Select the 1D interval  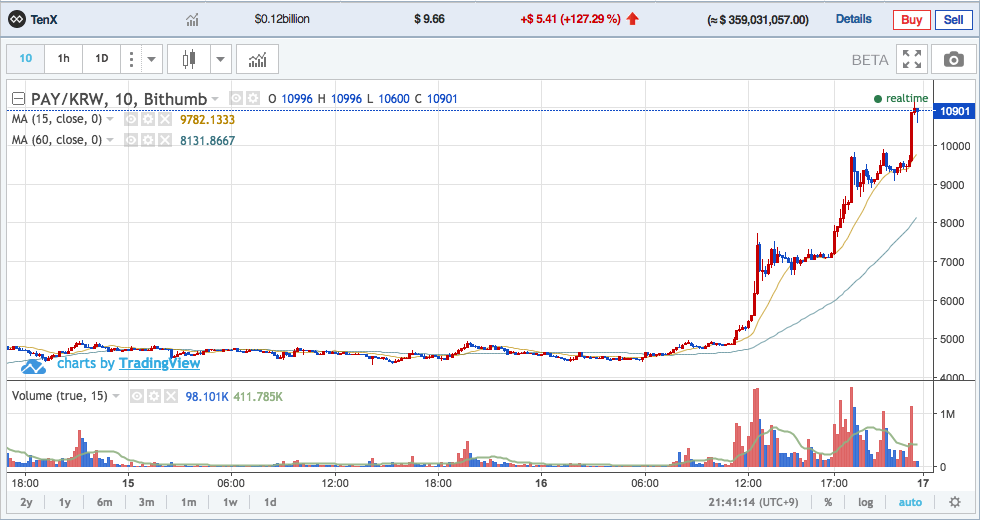pyautogui.click(x=101, y=59)
